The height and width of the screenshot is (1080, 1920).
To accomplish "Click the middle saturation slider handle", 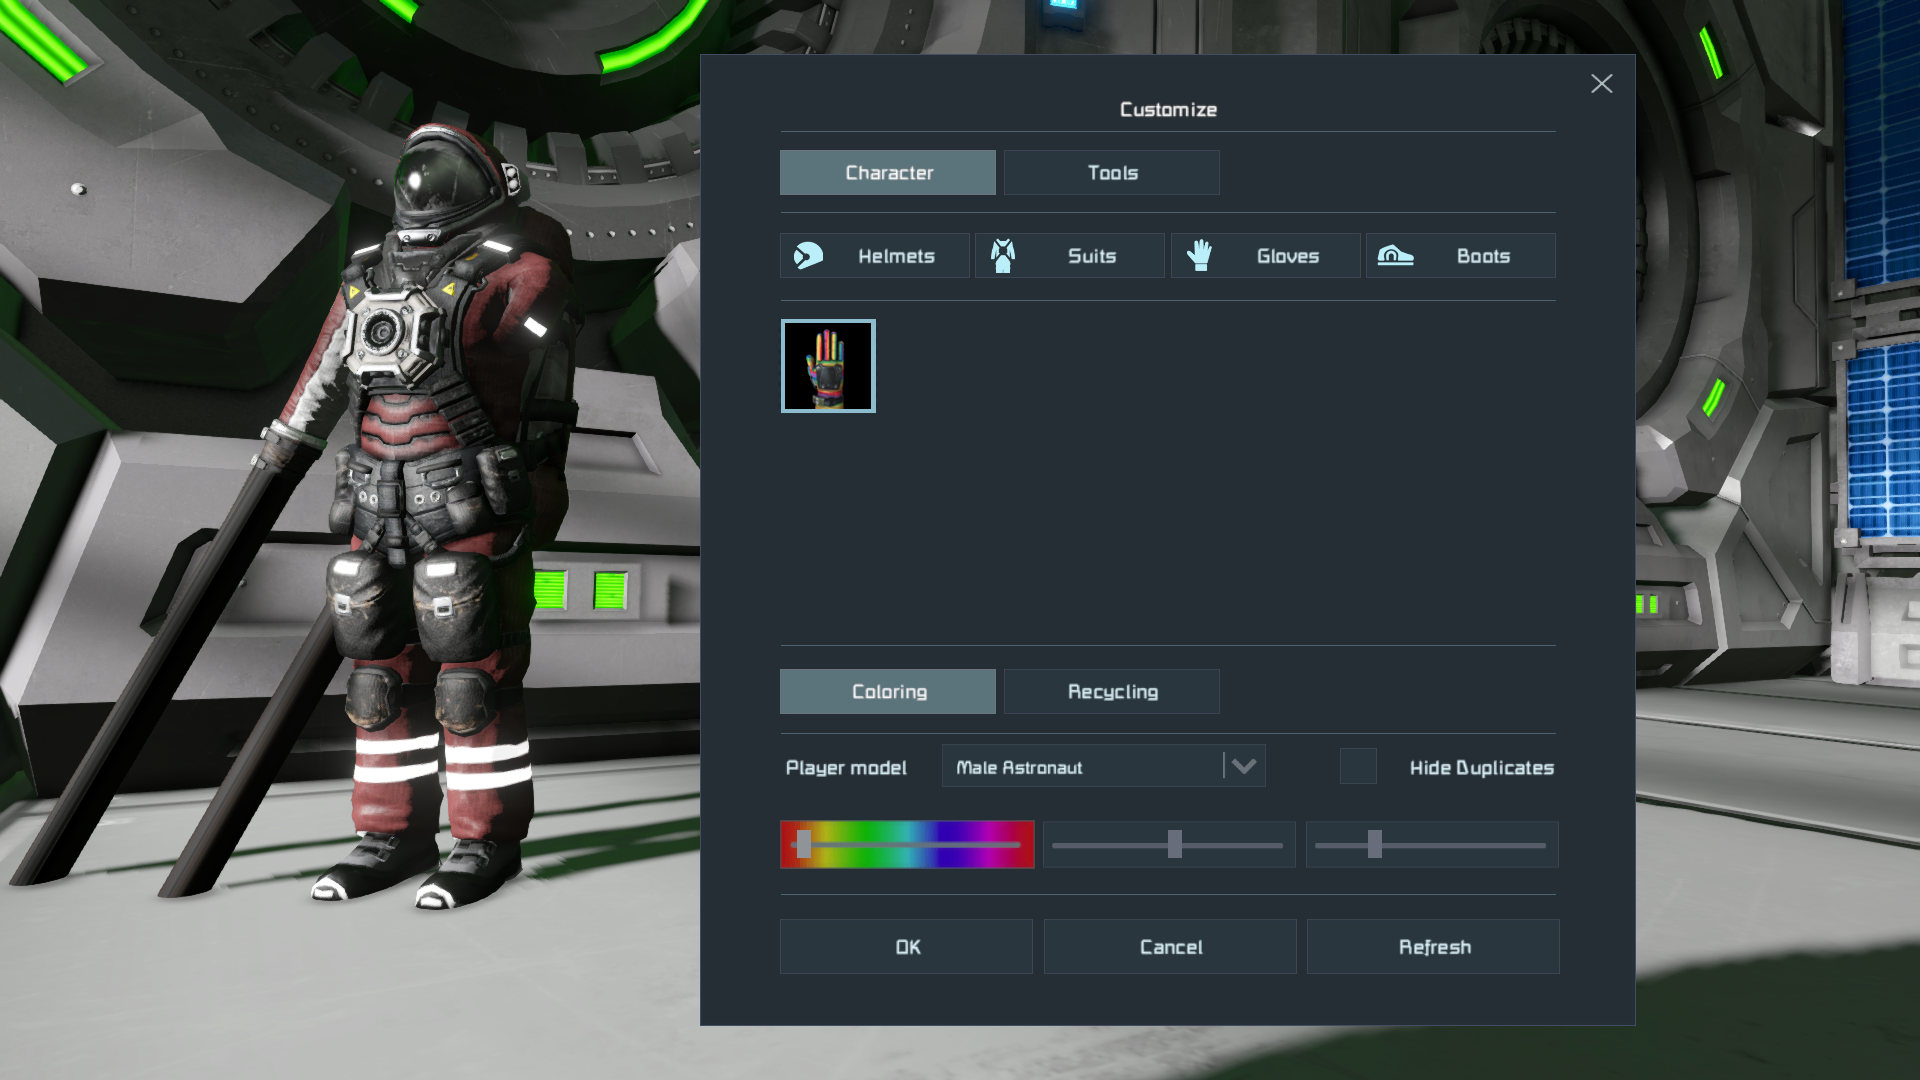I will 1175,845.
